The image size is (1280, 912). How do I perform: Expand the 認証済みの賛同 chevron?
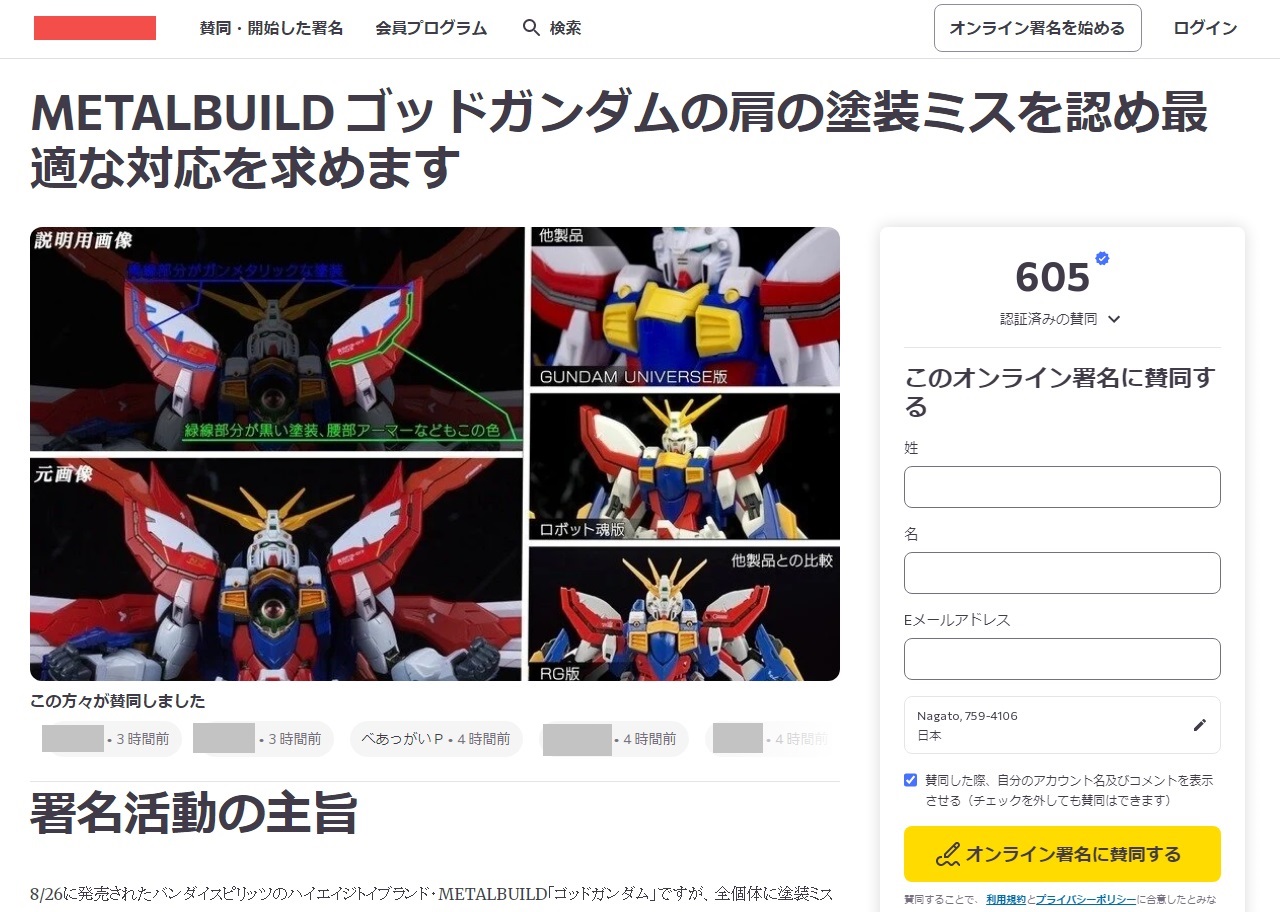[x=1114, y=319]
